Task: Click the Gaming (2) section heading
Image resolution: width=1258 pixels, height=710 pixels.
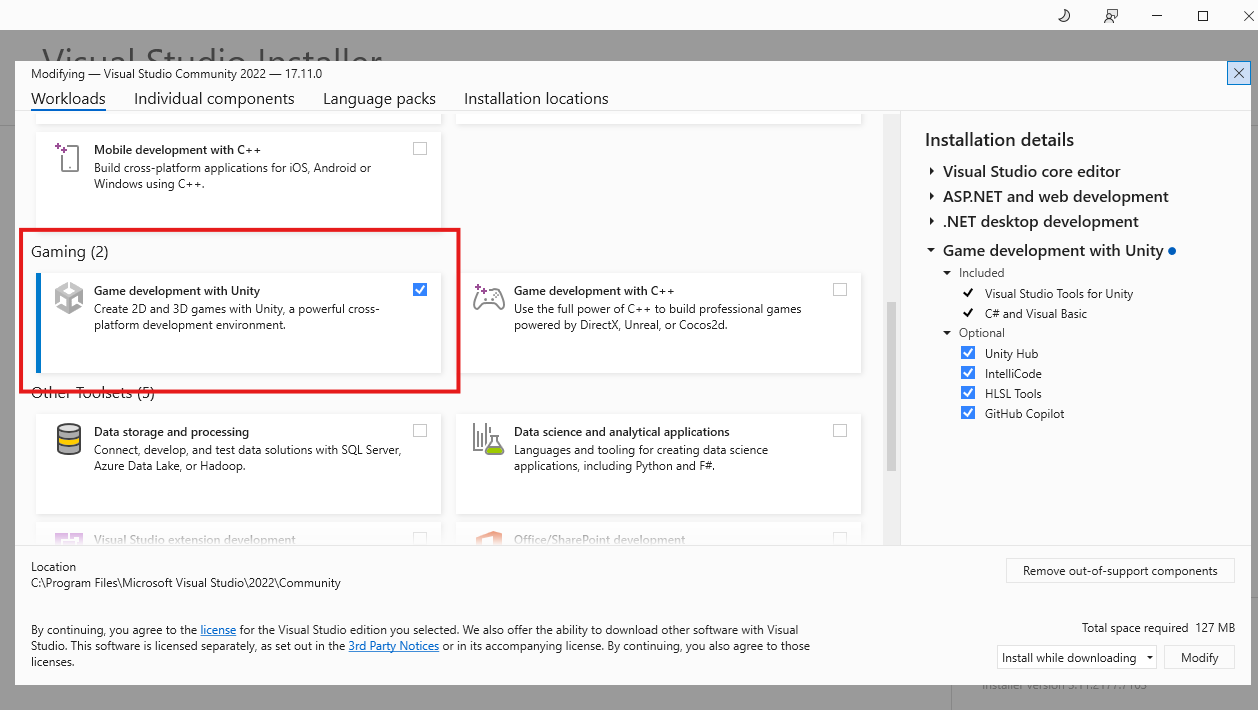Action: pyautogui.click(x=69, y=251)
